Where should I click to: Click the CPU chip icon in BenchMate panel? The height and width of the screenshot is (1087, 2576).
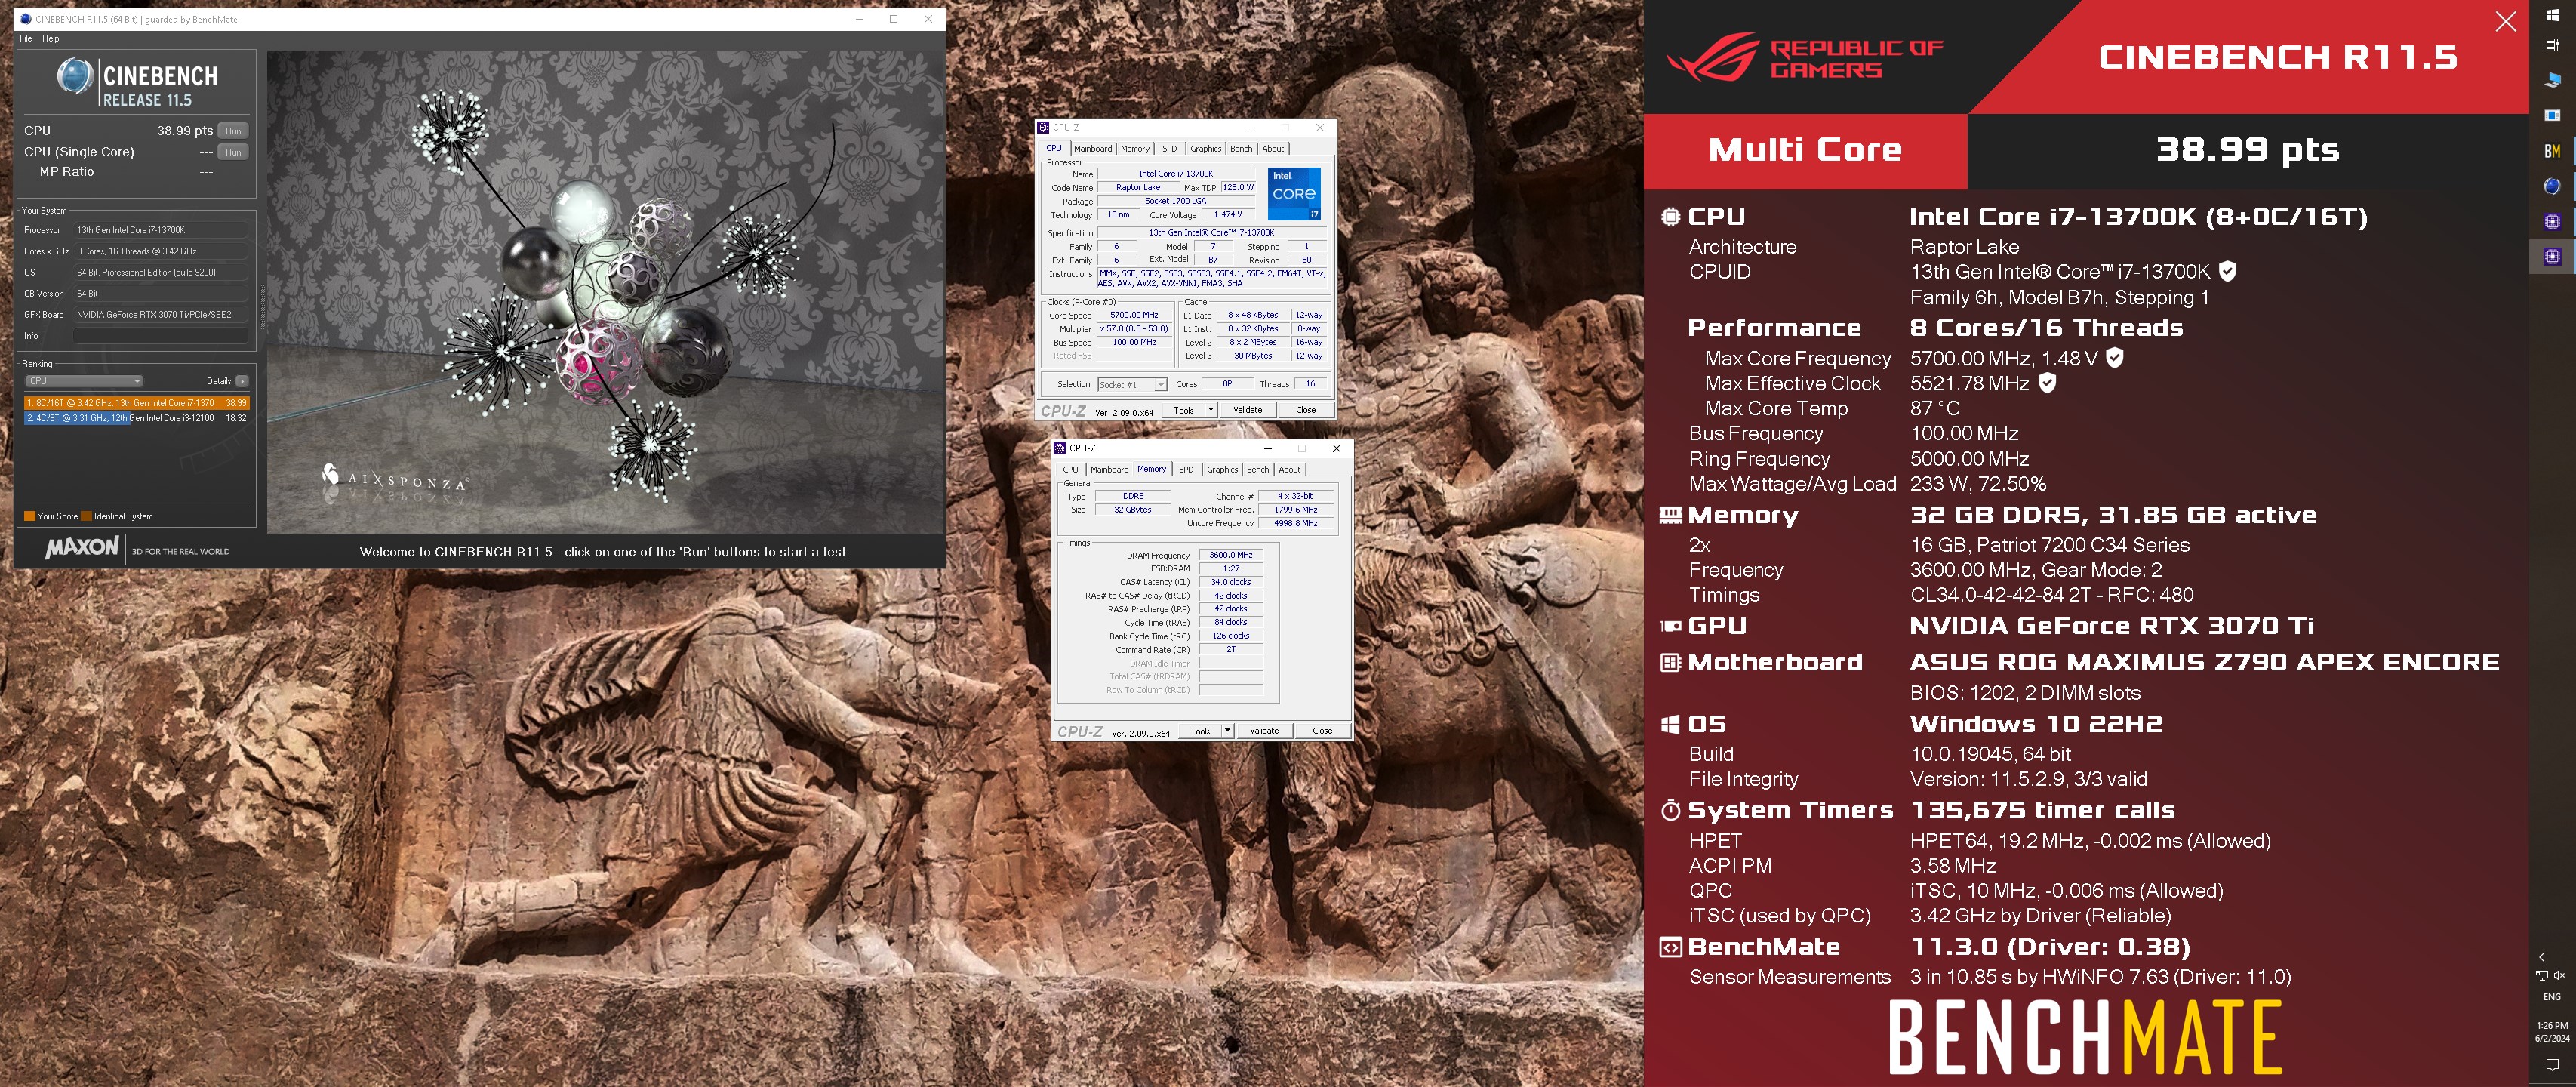point(1670,216)
